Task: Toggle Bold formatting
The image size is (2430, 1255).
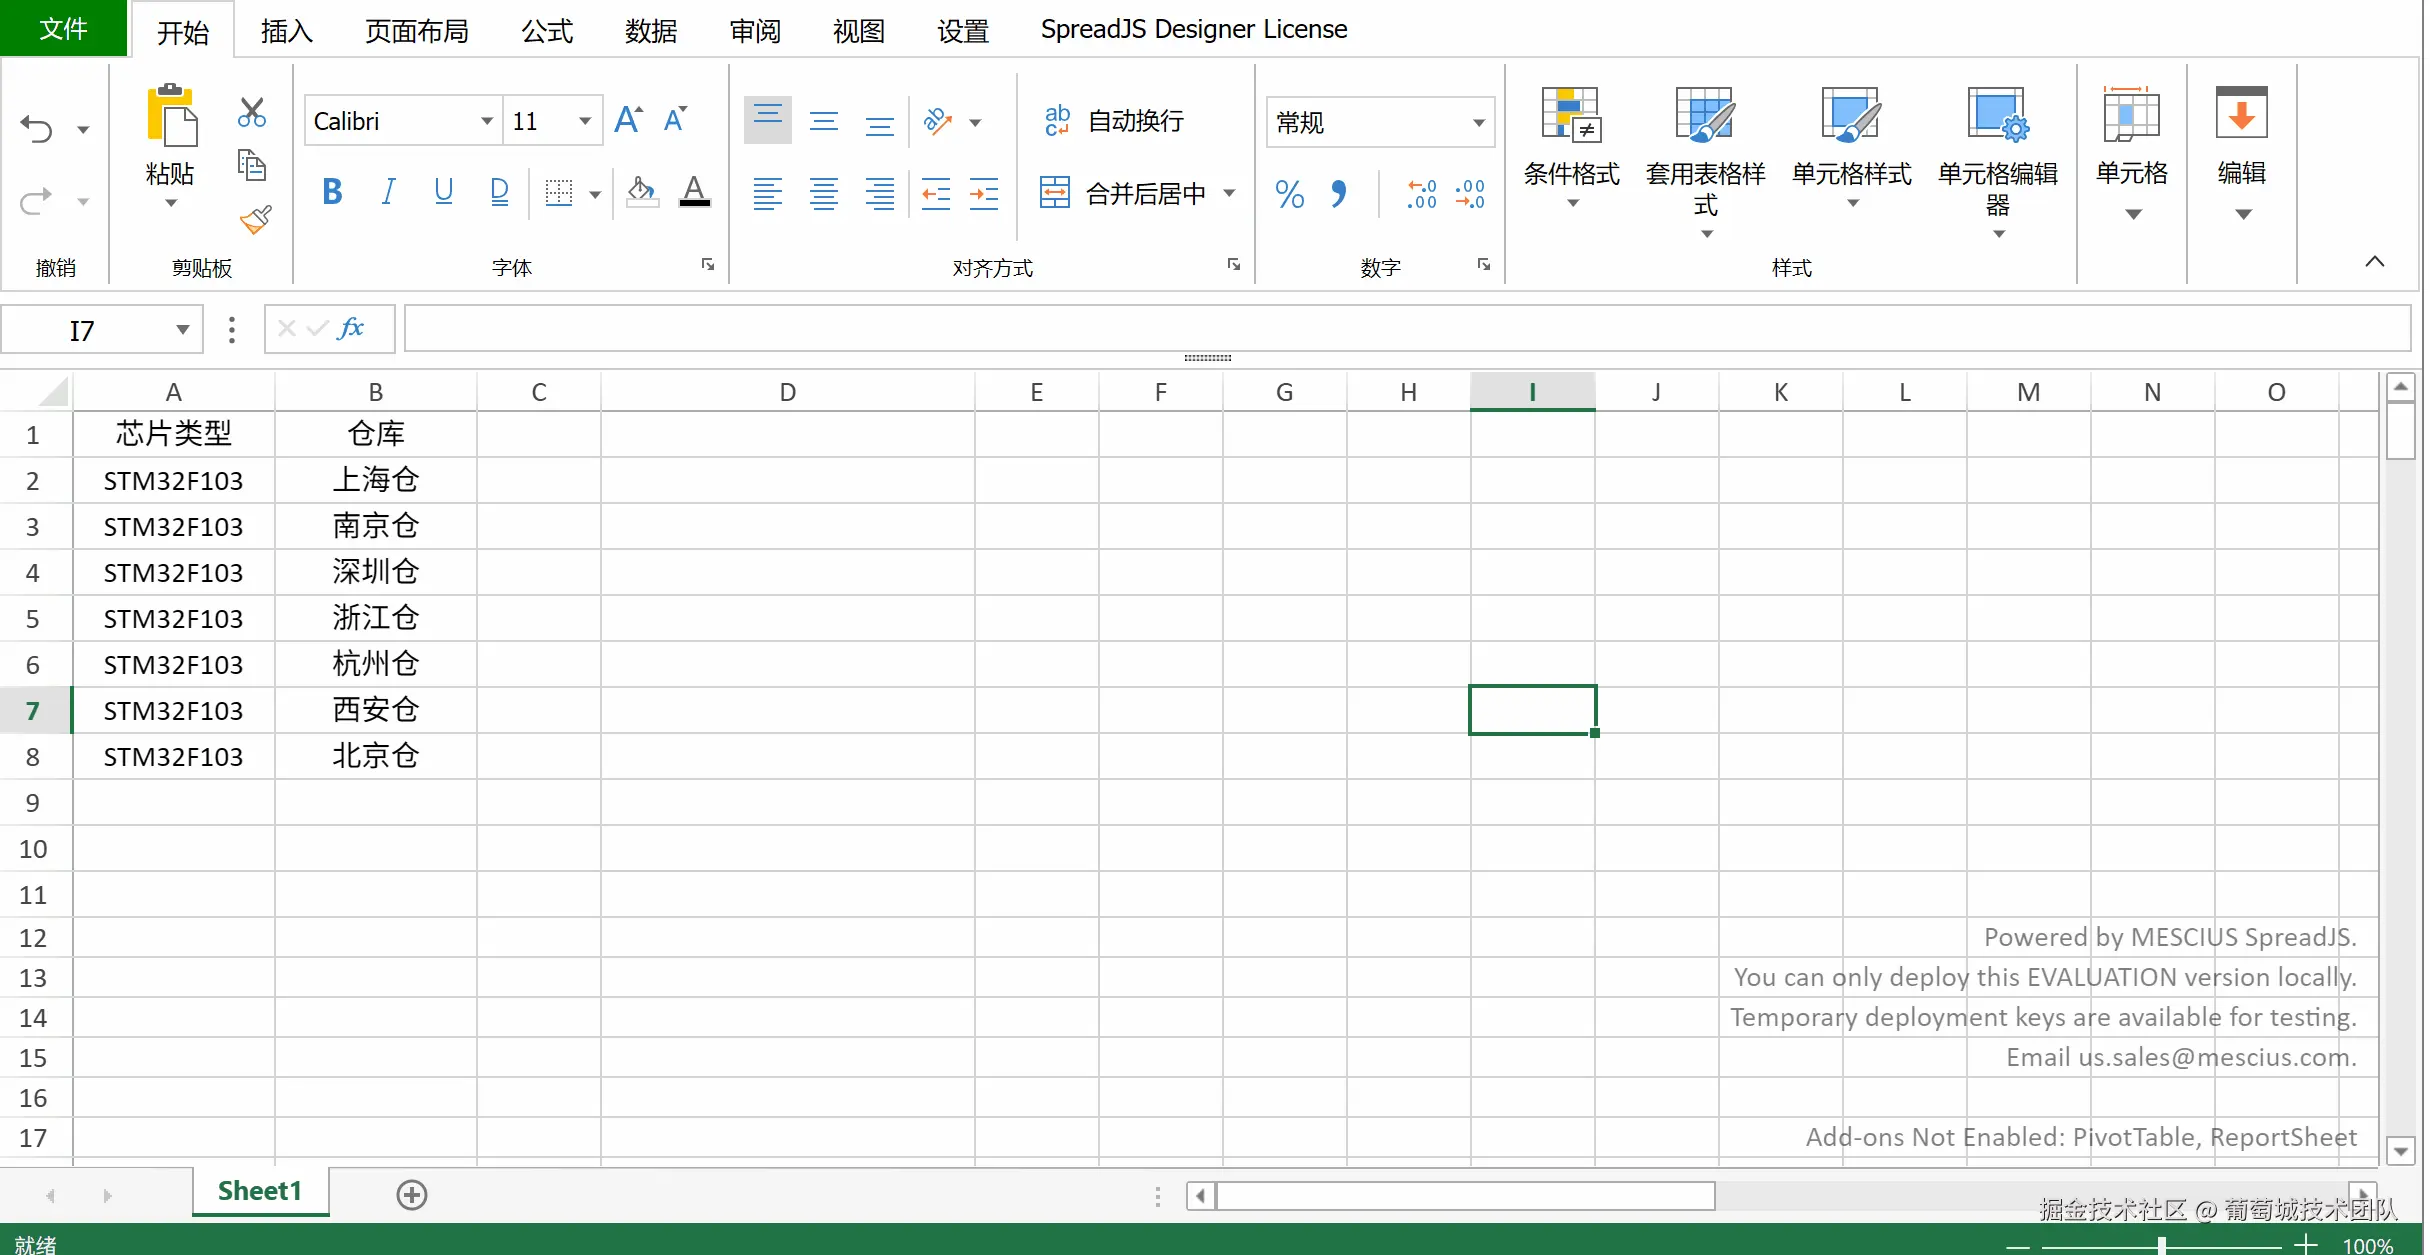Action: point(333,191)
